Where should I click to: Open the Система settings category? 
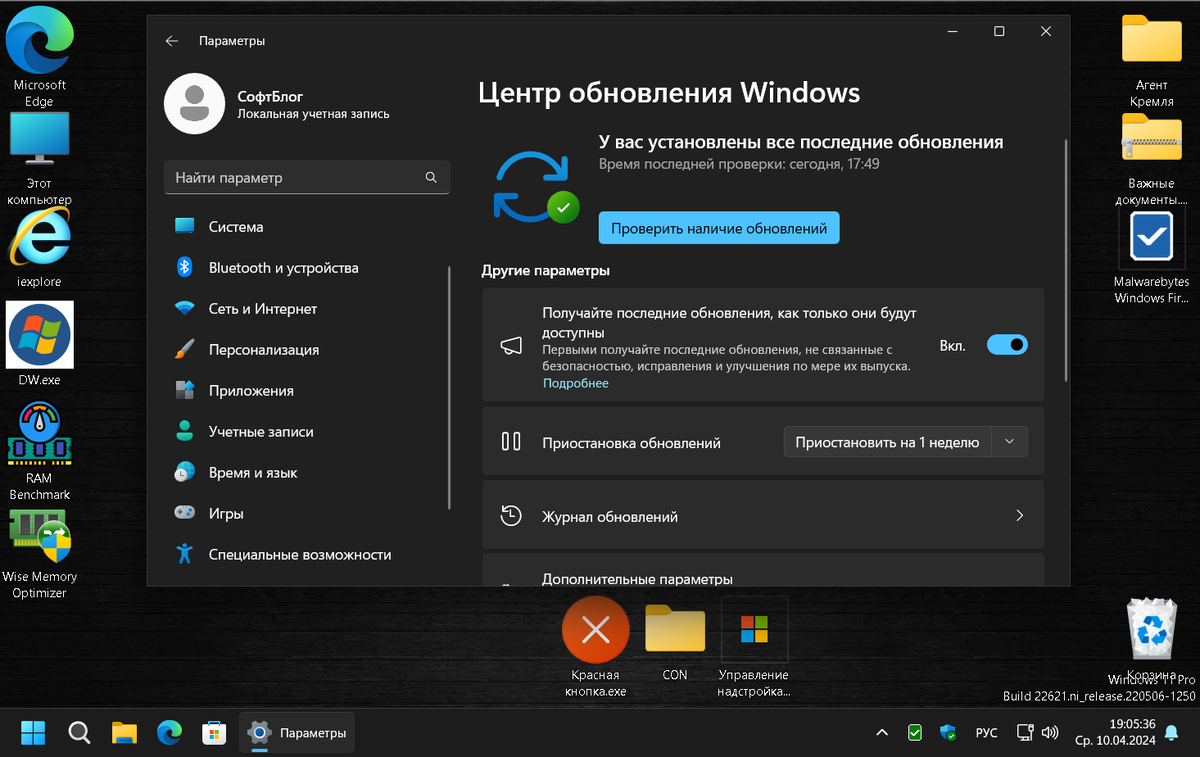[306, 227]
